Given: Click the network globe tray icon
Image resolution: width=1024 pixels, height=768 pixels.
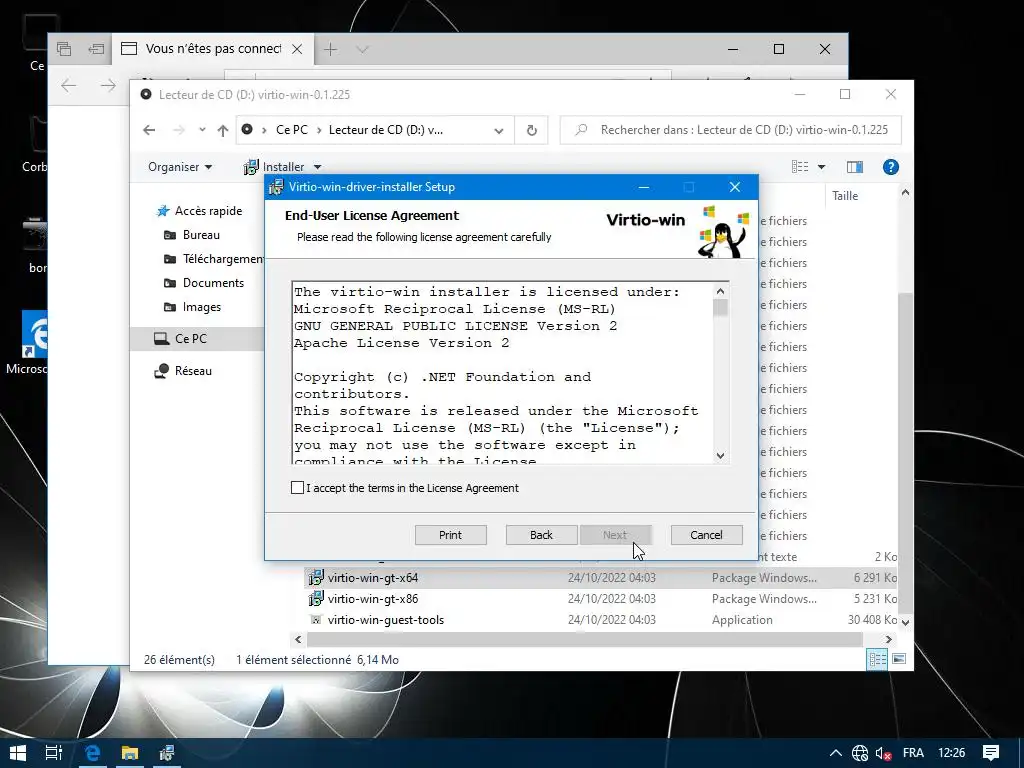Looking at the screenshot, I should click(x=859, y=753).
